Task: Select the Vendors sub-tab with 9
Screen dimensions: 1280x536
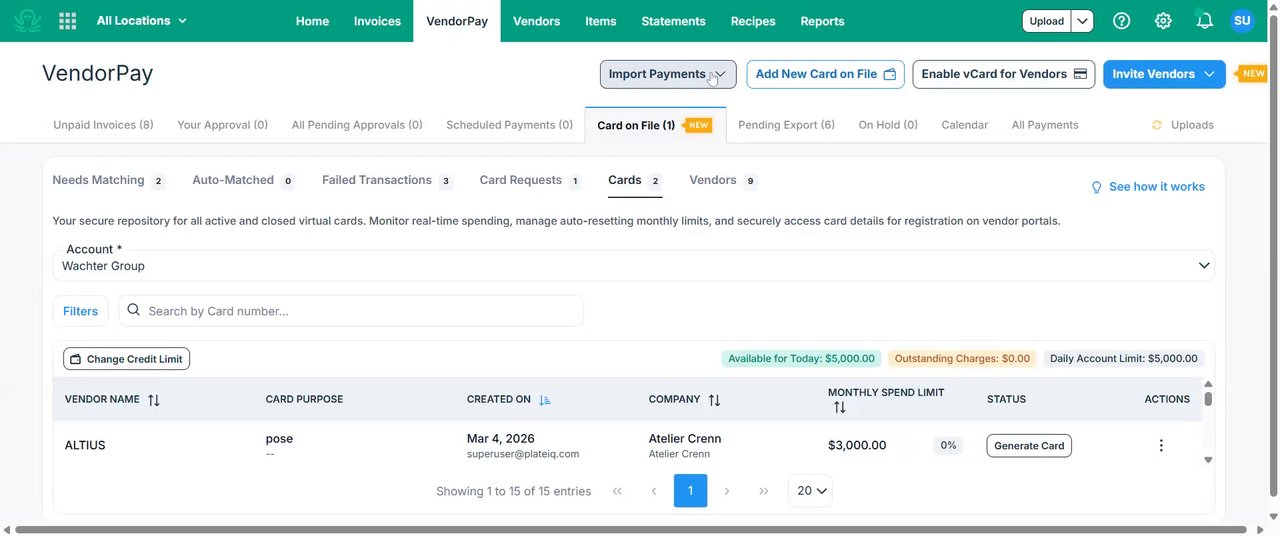Action: pyautogui.click(x=723, y=180)
